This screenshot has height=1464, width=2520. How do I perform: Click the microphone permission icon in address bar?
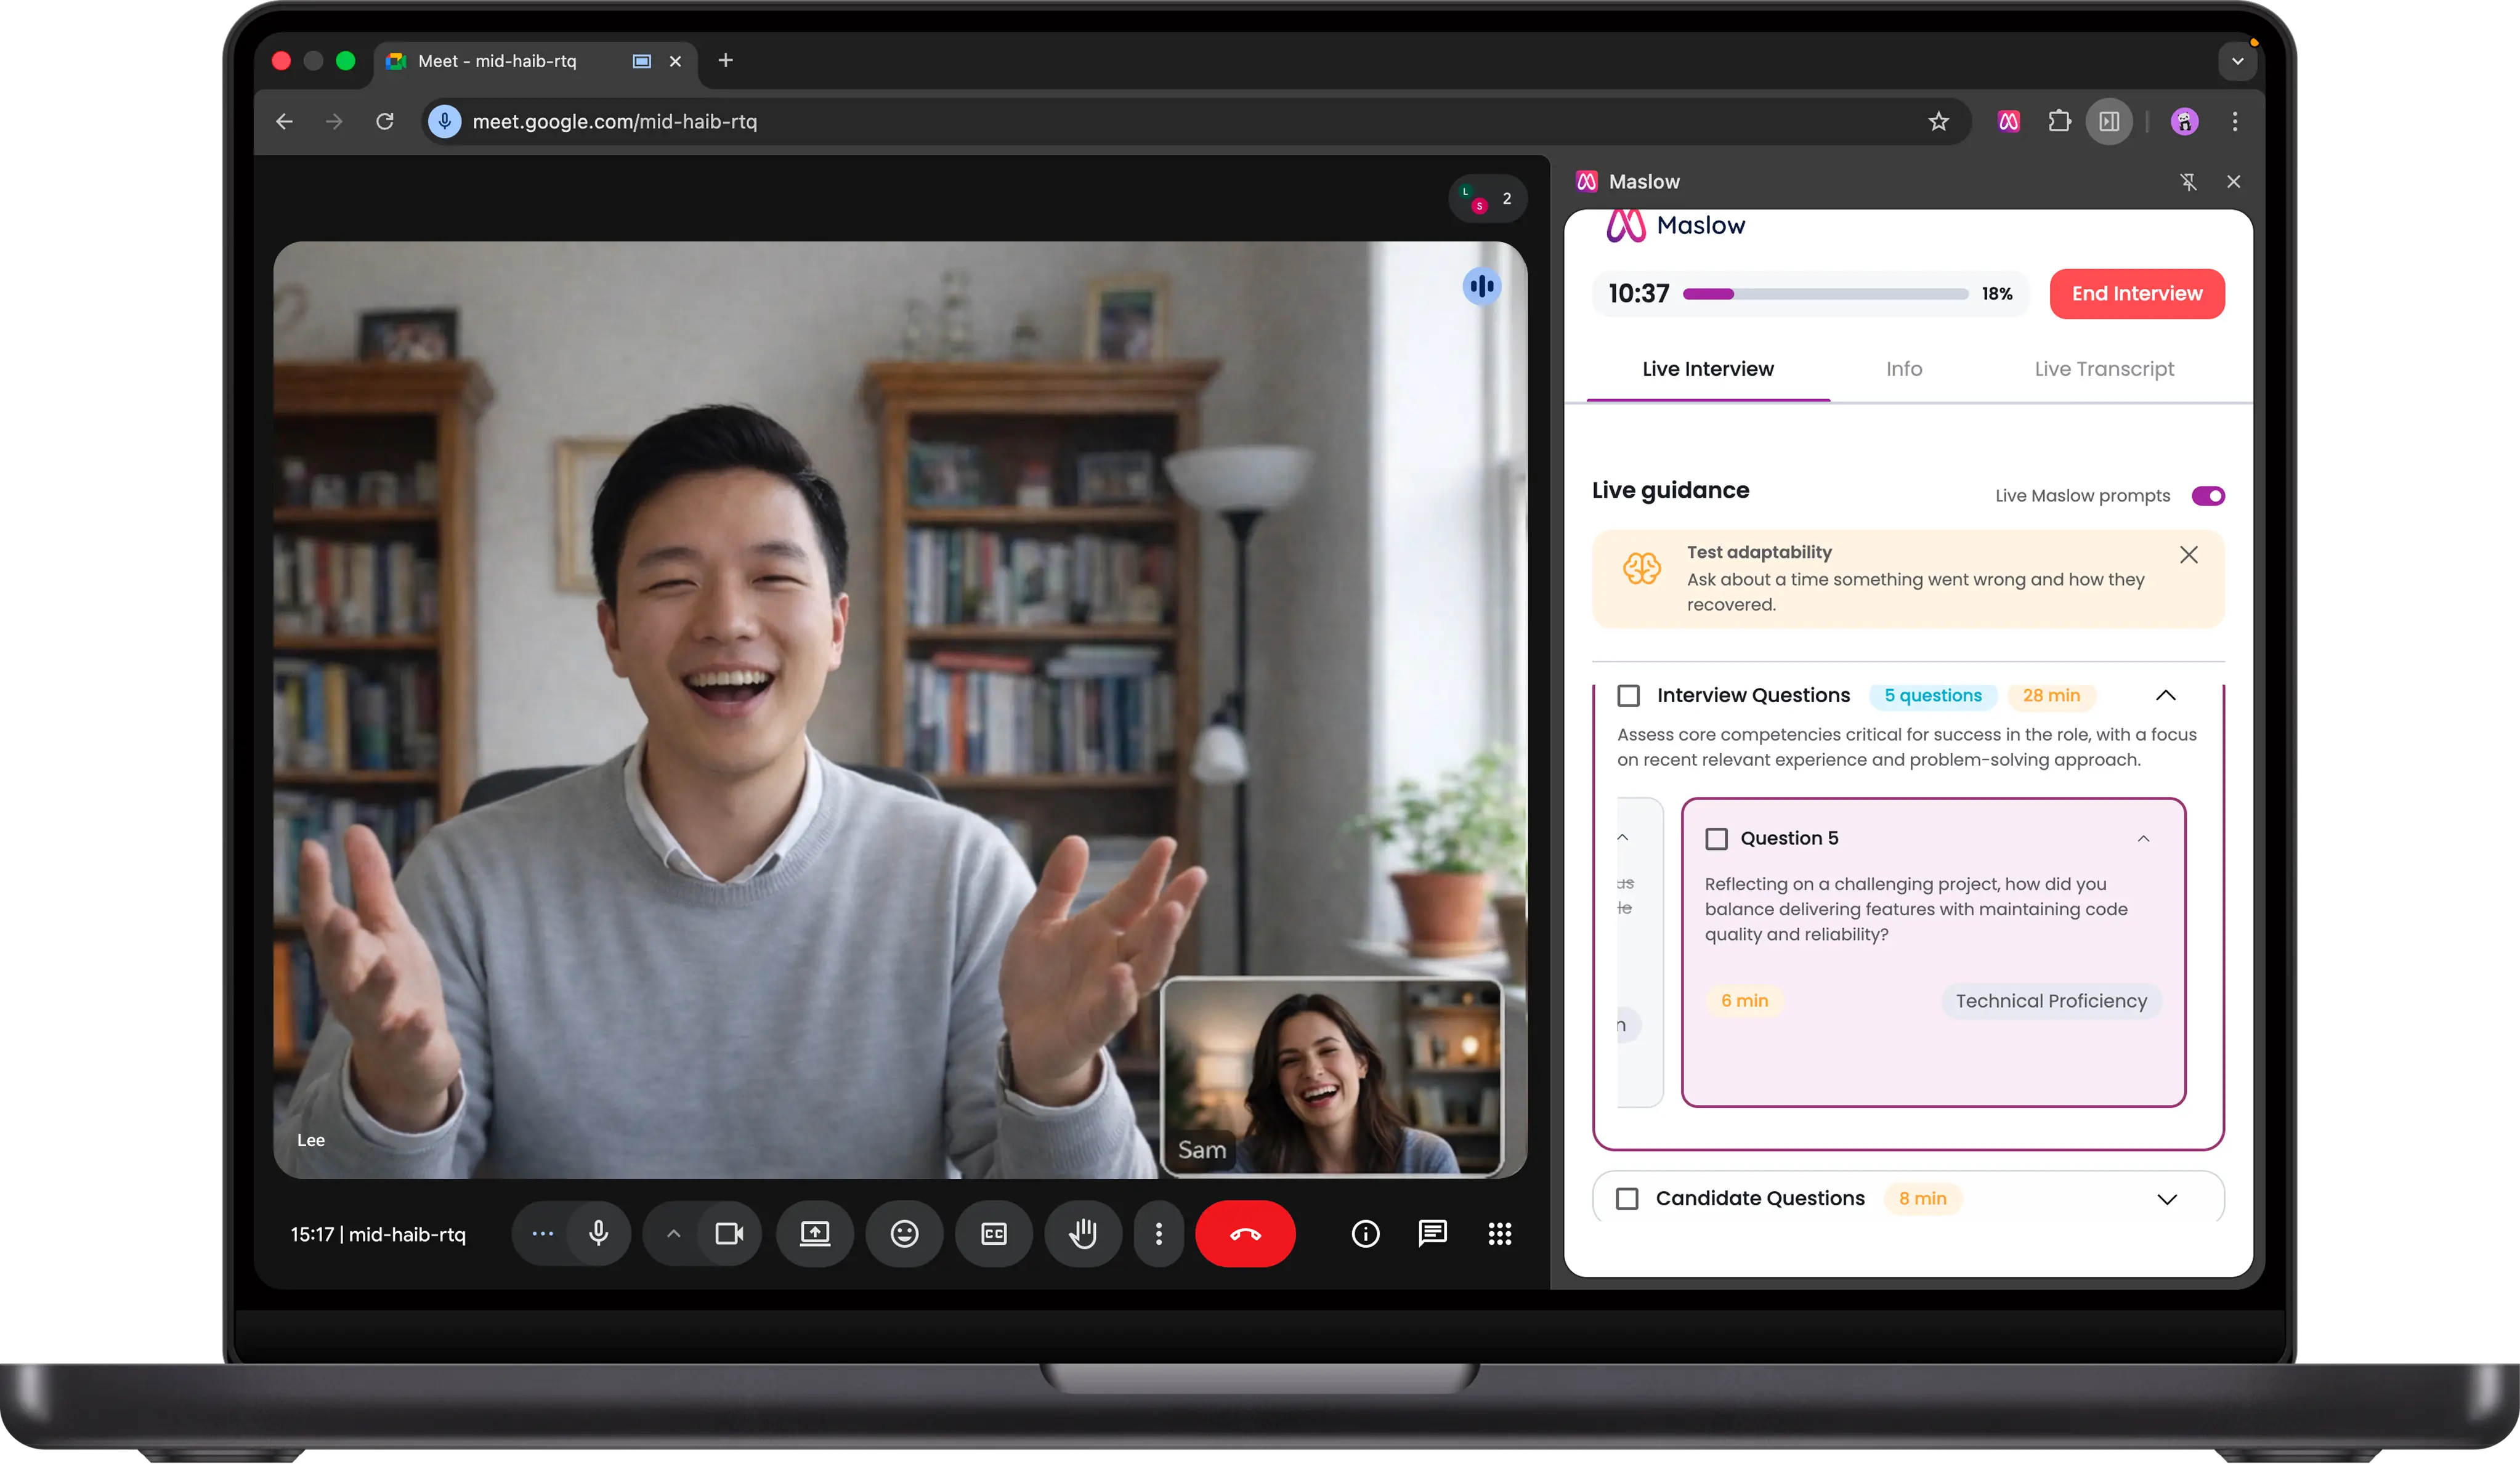445,121
